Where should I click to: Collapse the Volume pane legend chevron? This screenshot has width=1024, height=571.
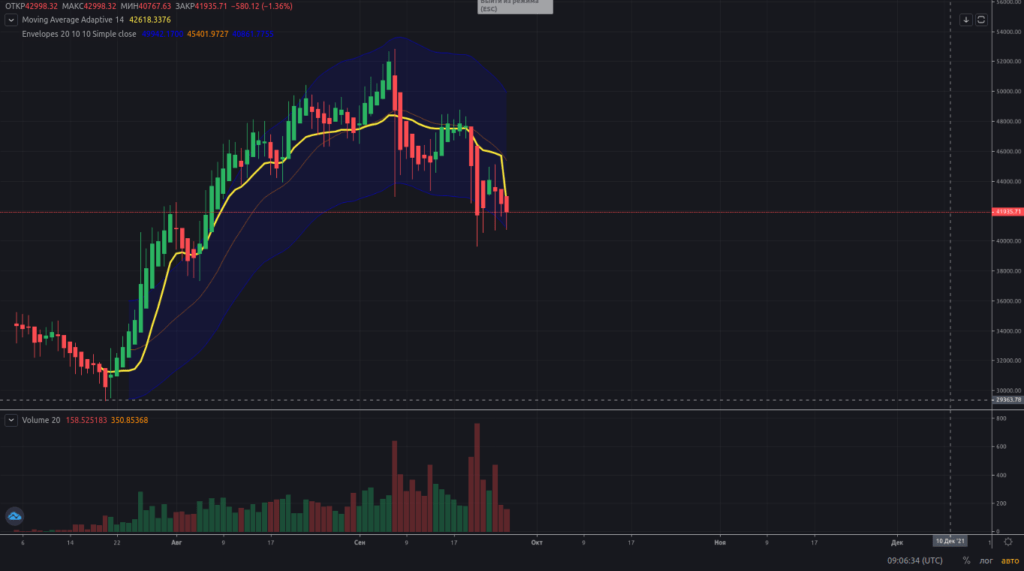[11, 420]
